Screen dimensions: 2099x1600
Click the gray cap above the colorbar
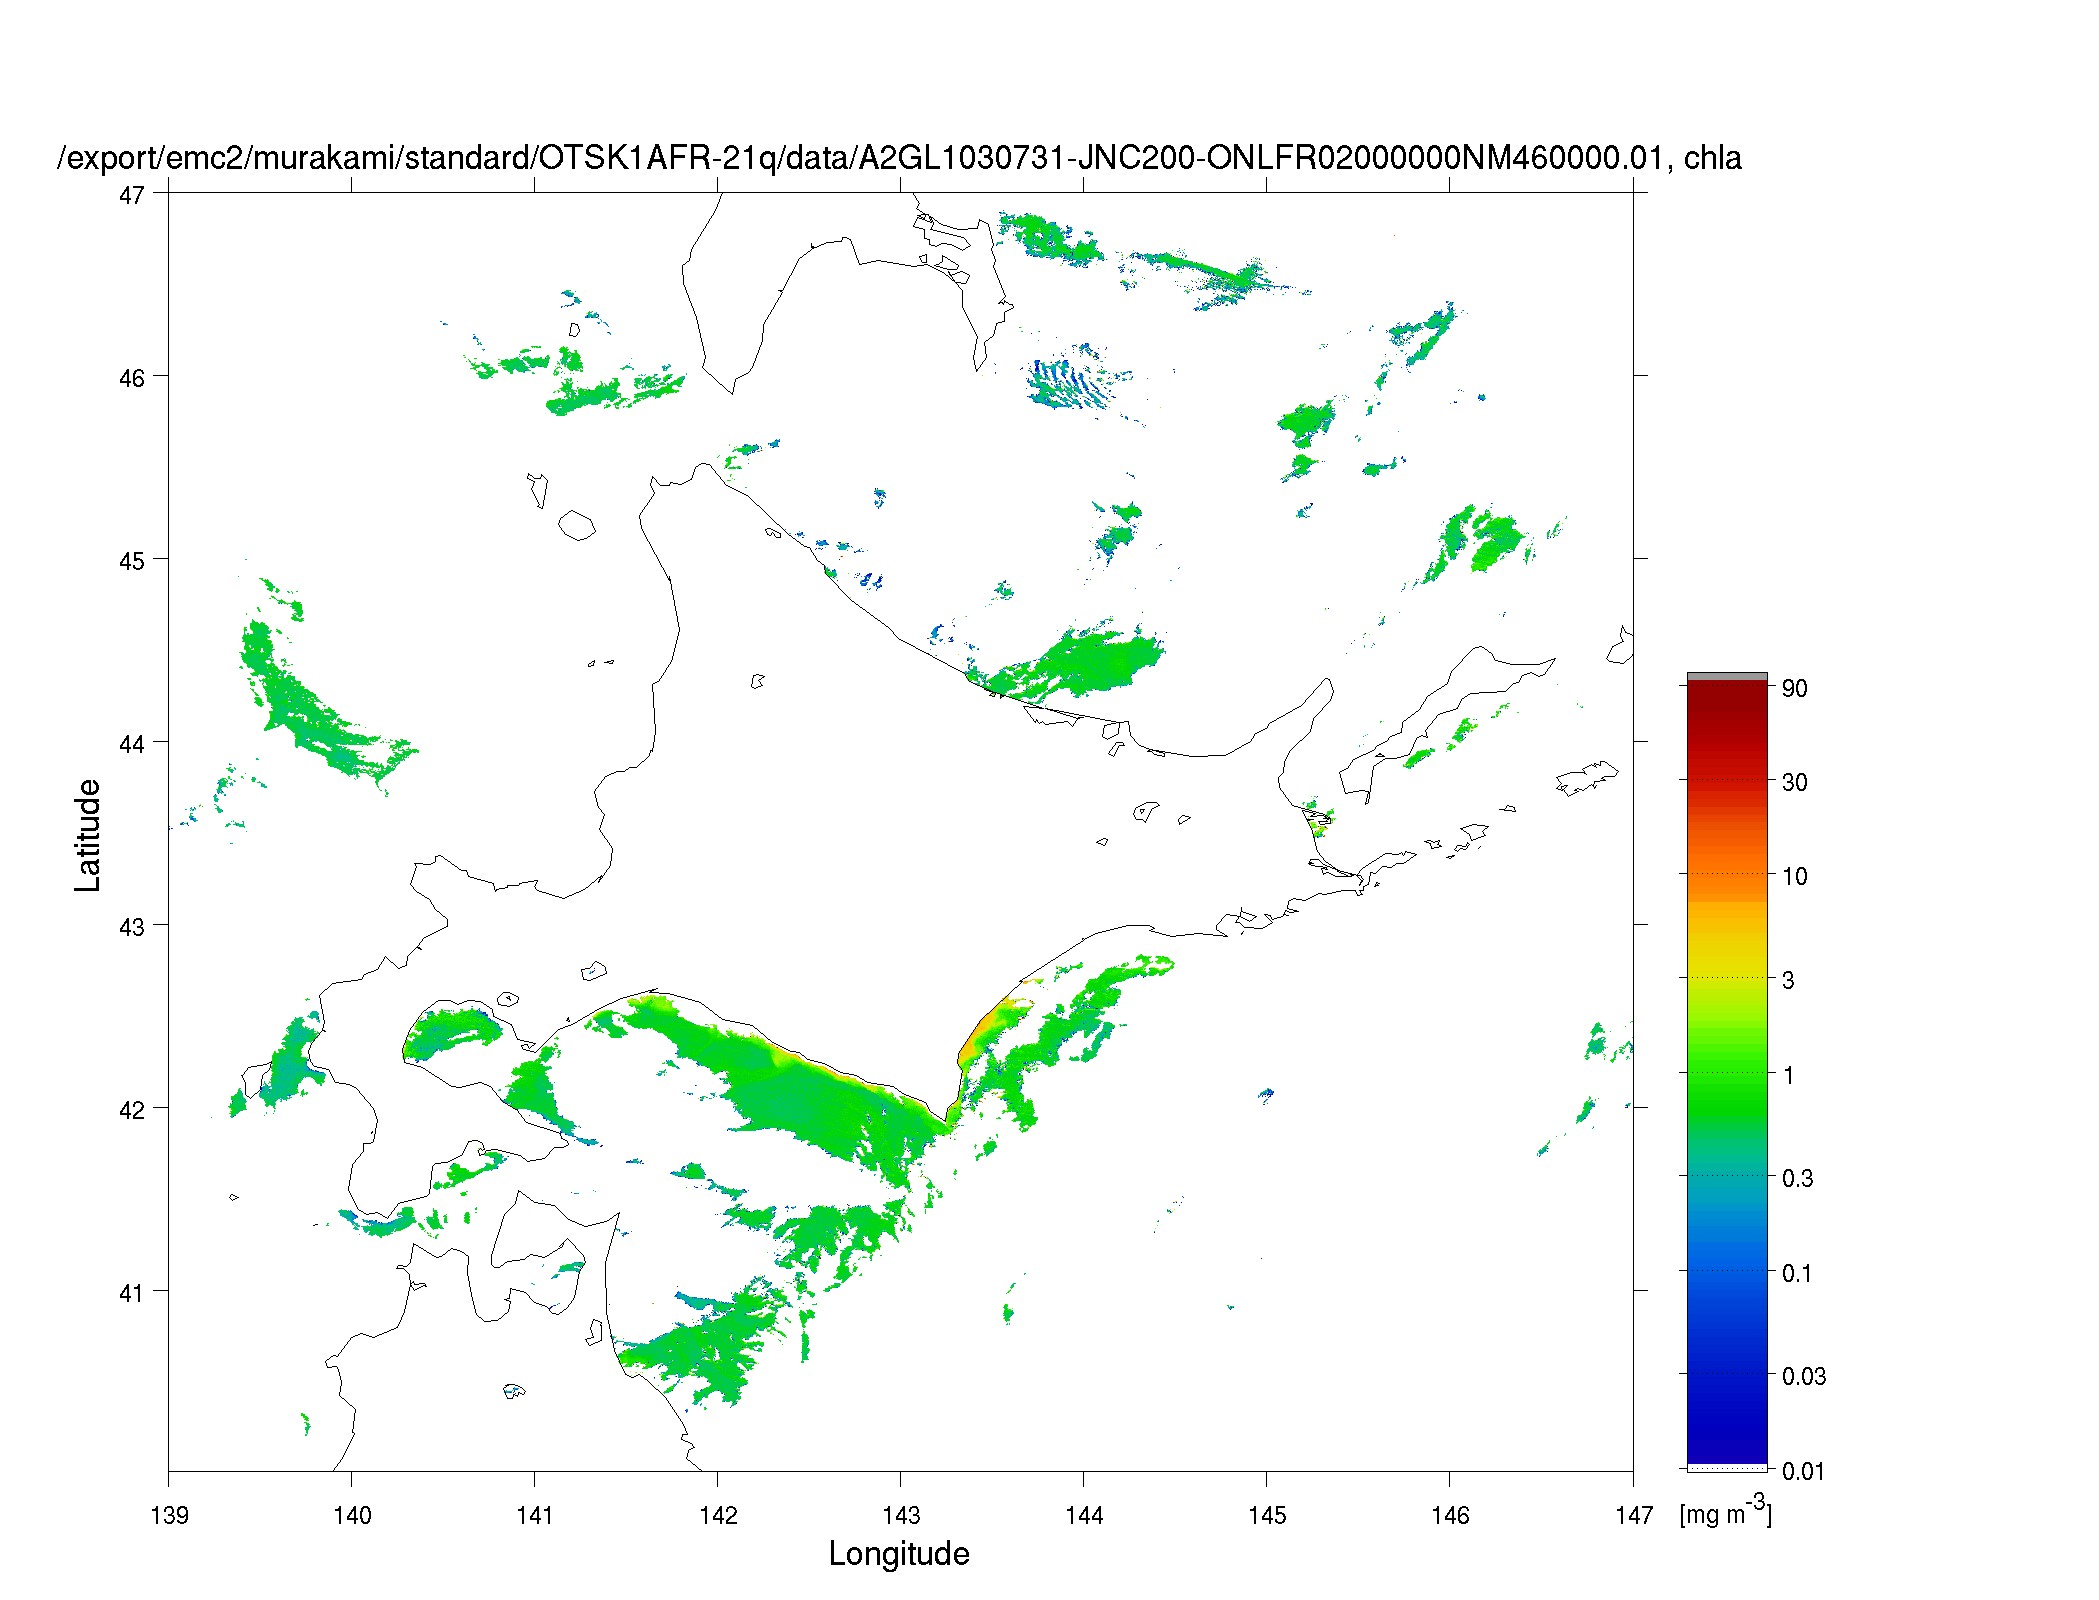point(1727,677)
